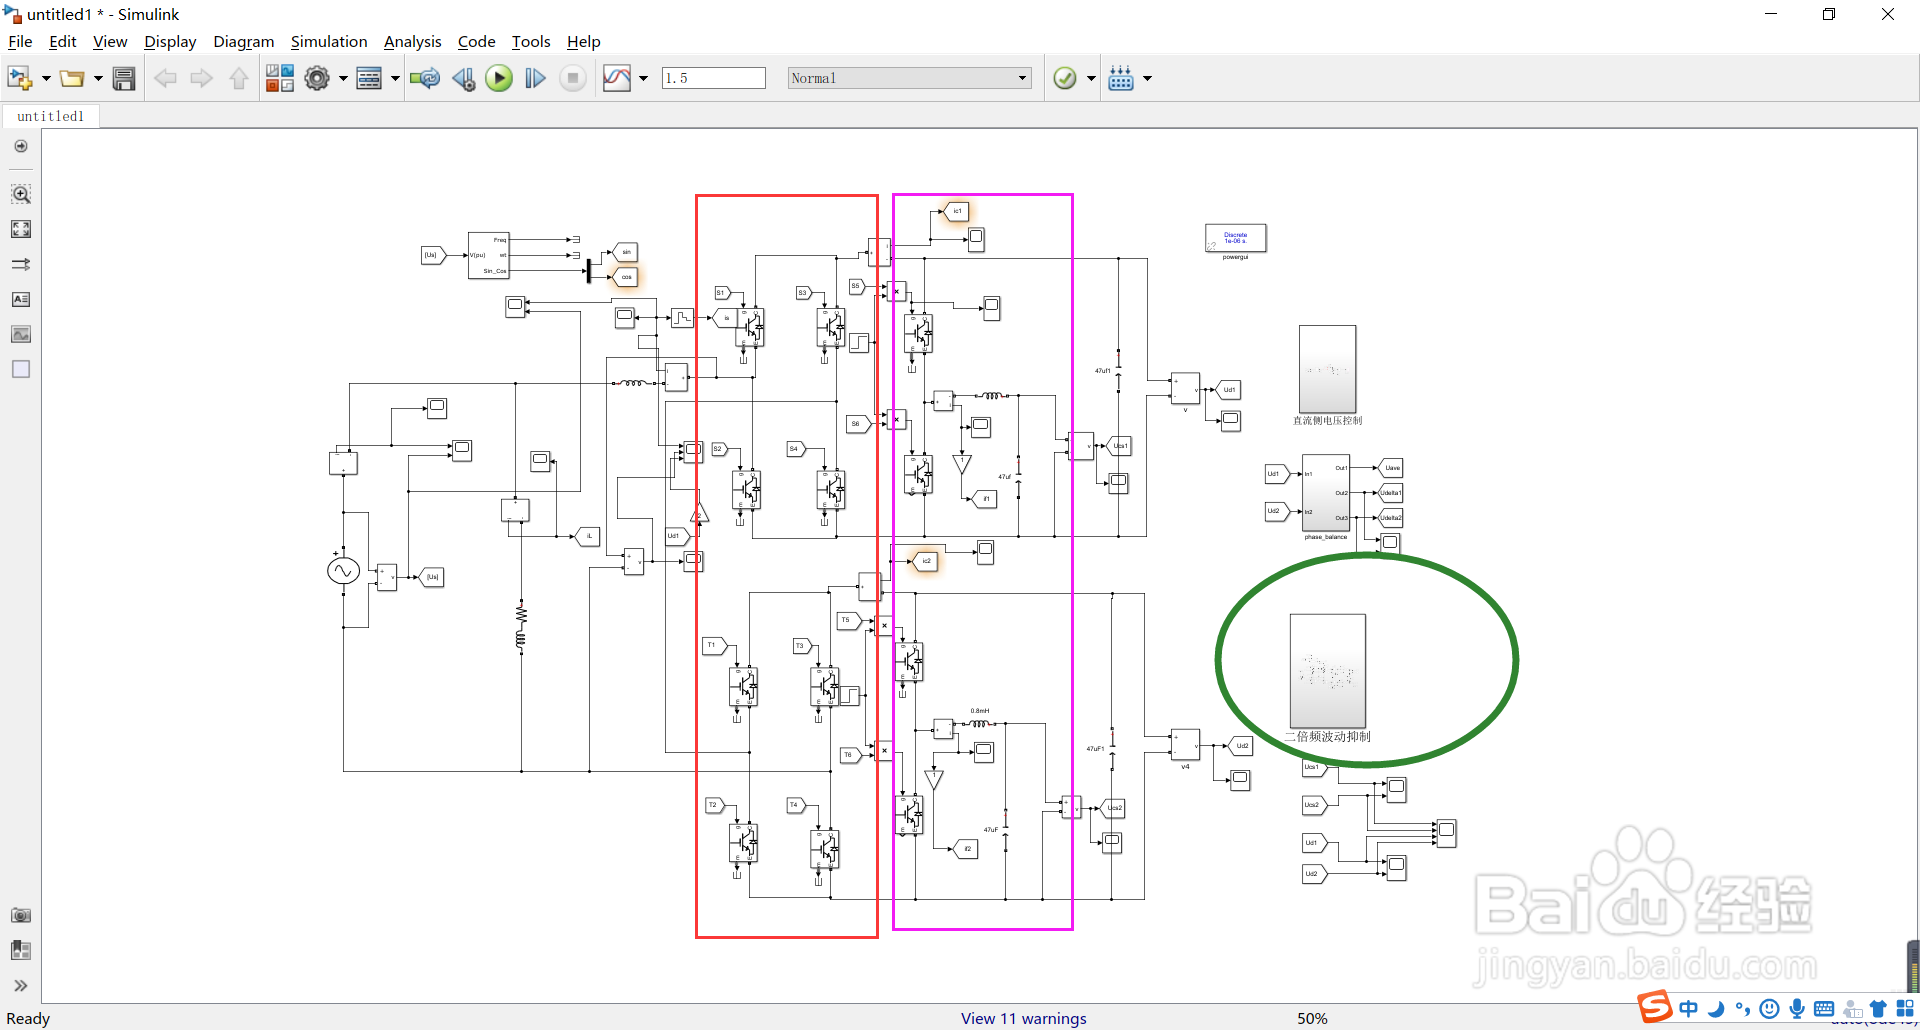
Task: Select the phase_balance subsystem block
Action: (1326, 493)
